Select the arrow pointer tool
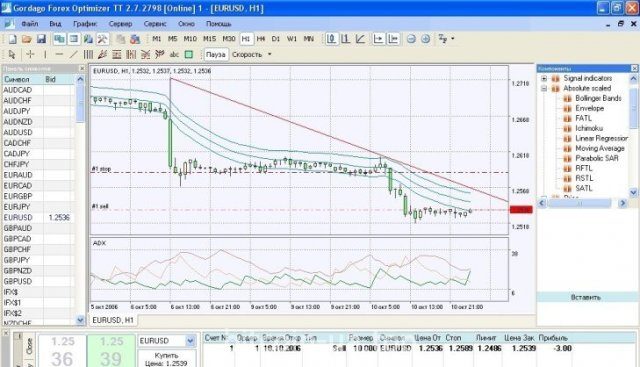640x367 pixels. (x=11, y=54)
